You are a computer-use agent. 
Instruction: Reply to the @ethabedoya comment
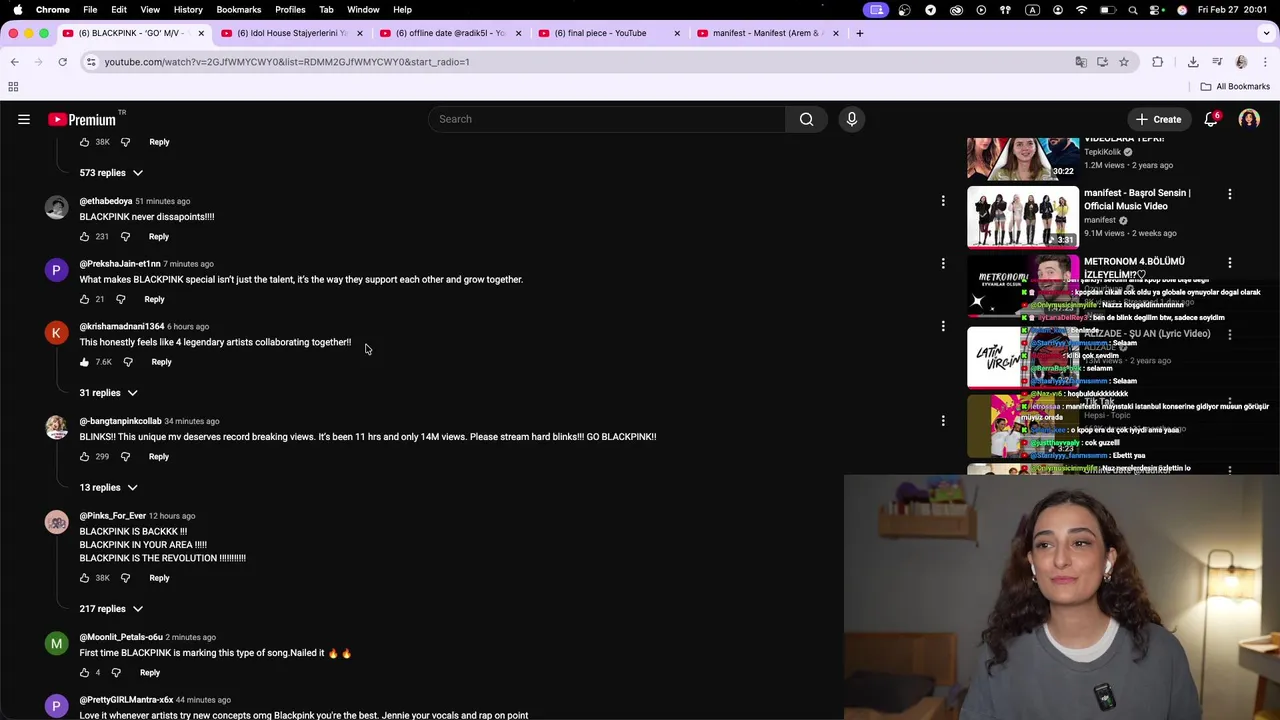point(159,237)
